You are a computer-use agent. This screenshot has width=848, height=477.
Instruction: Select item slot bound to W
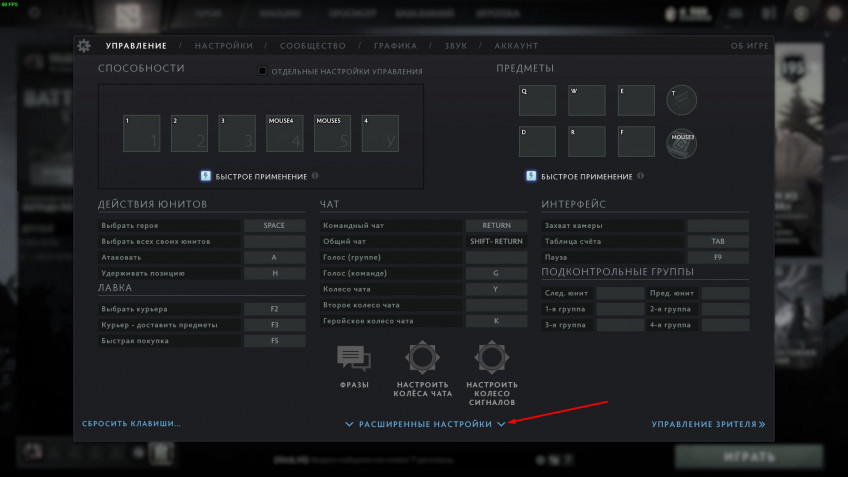(587, 100)
